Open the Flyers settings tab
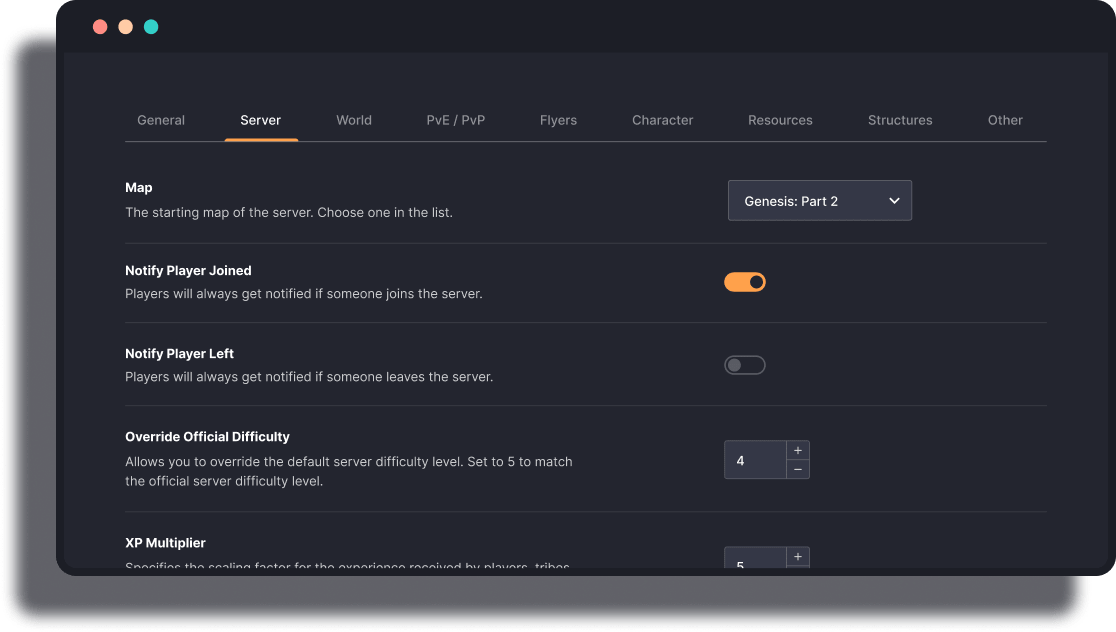This screenshot has width=1116, height=632. pyautogui.click(x=558, y=119)
